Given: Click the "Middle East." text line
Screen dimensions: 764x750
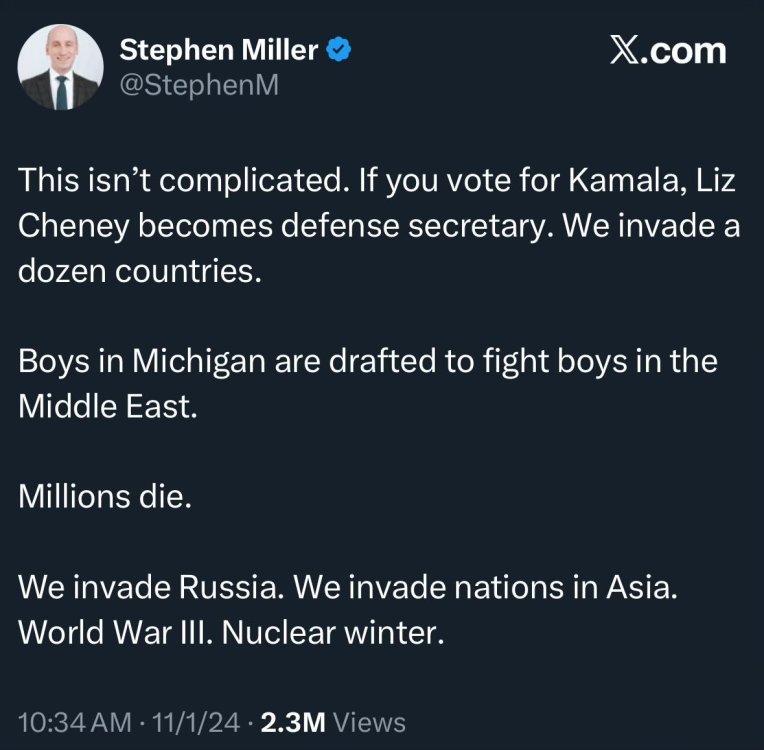Looking at the screenshot, I should (x=103, y=407).
